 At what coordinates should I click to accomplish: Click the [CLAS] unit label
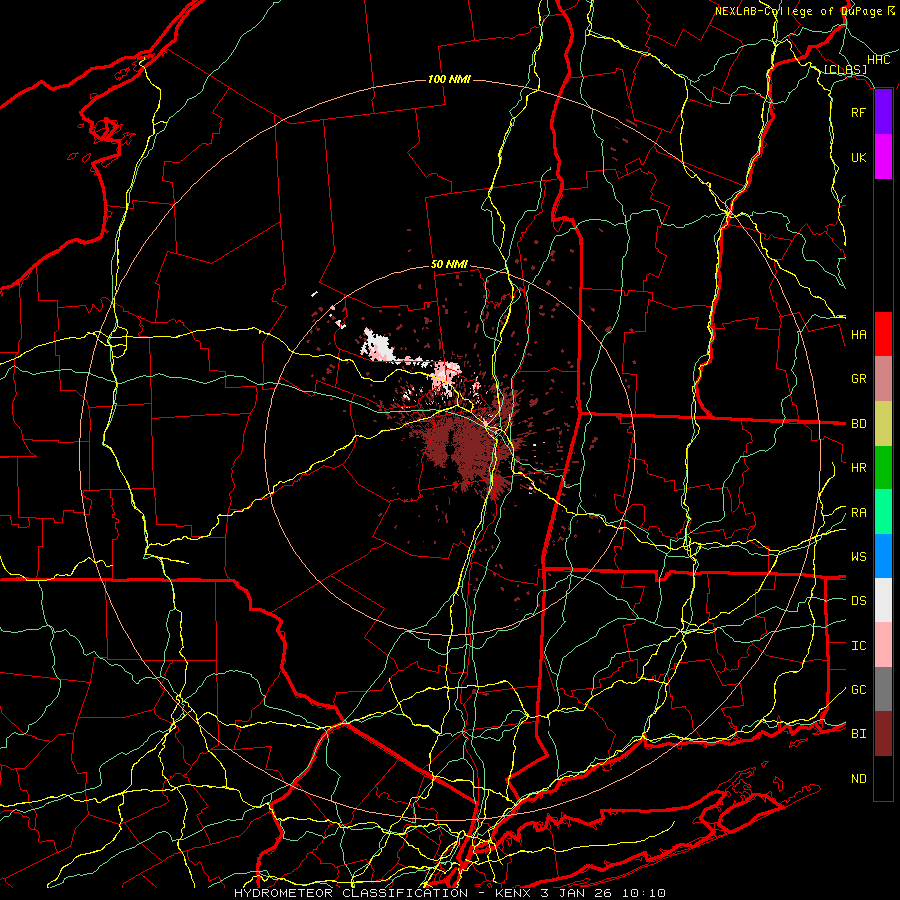[845, 69]
